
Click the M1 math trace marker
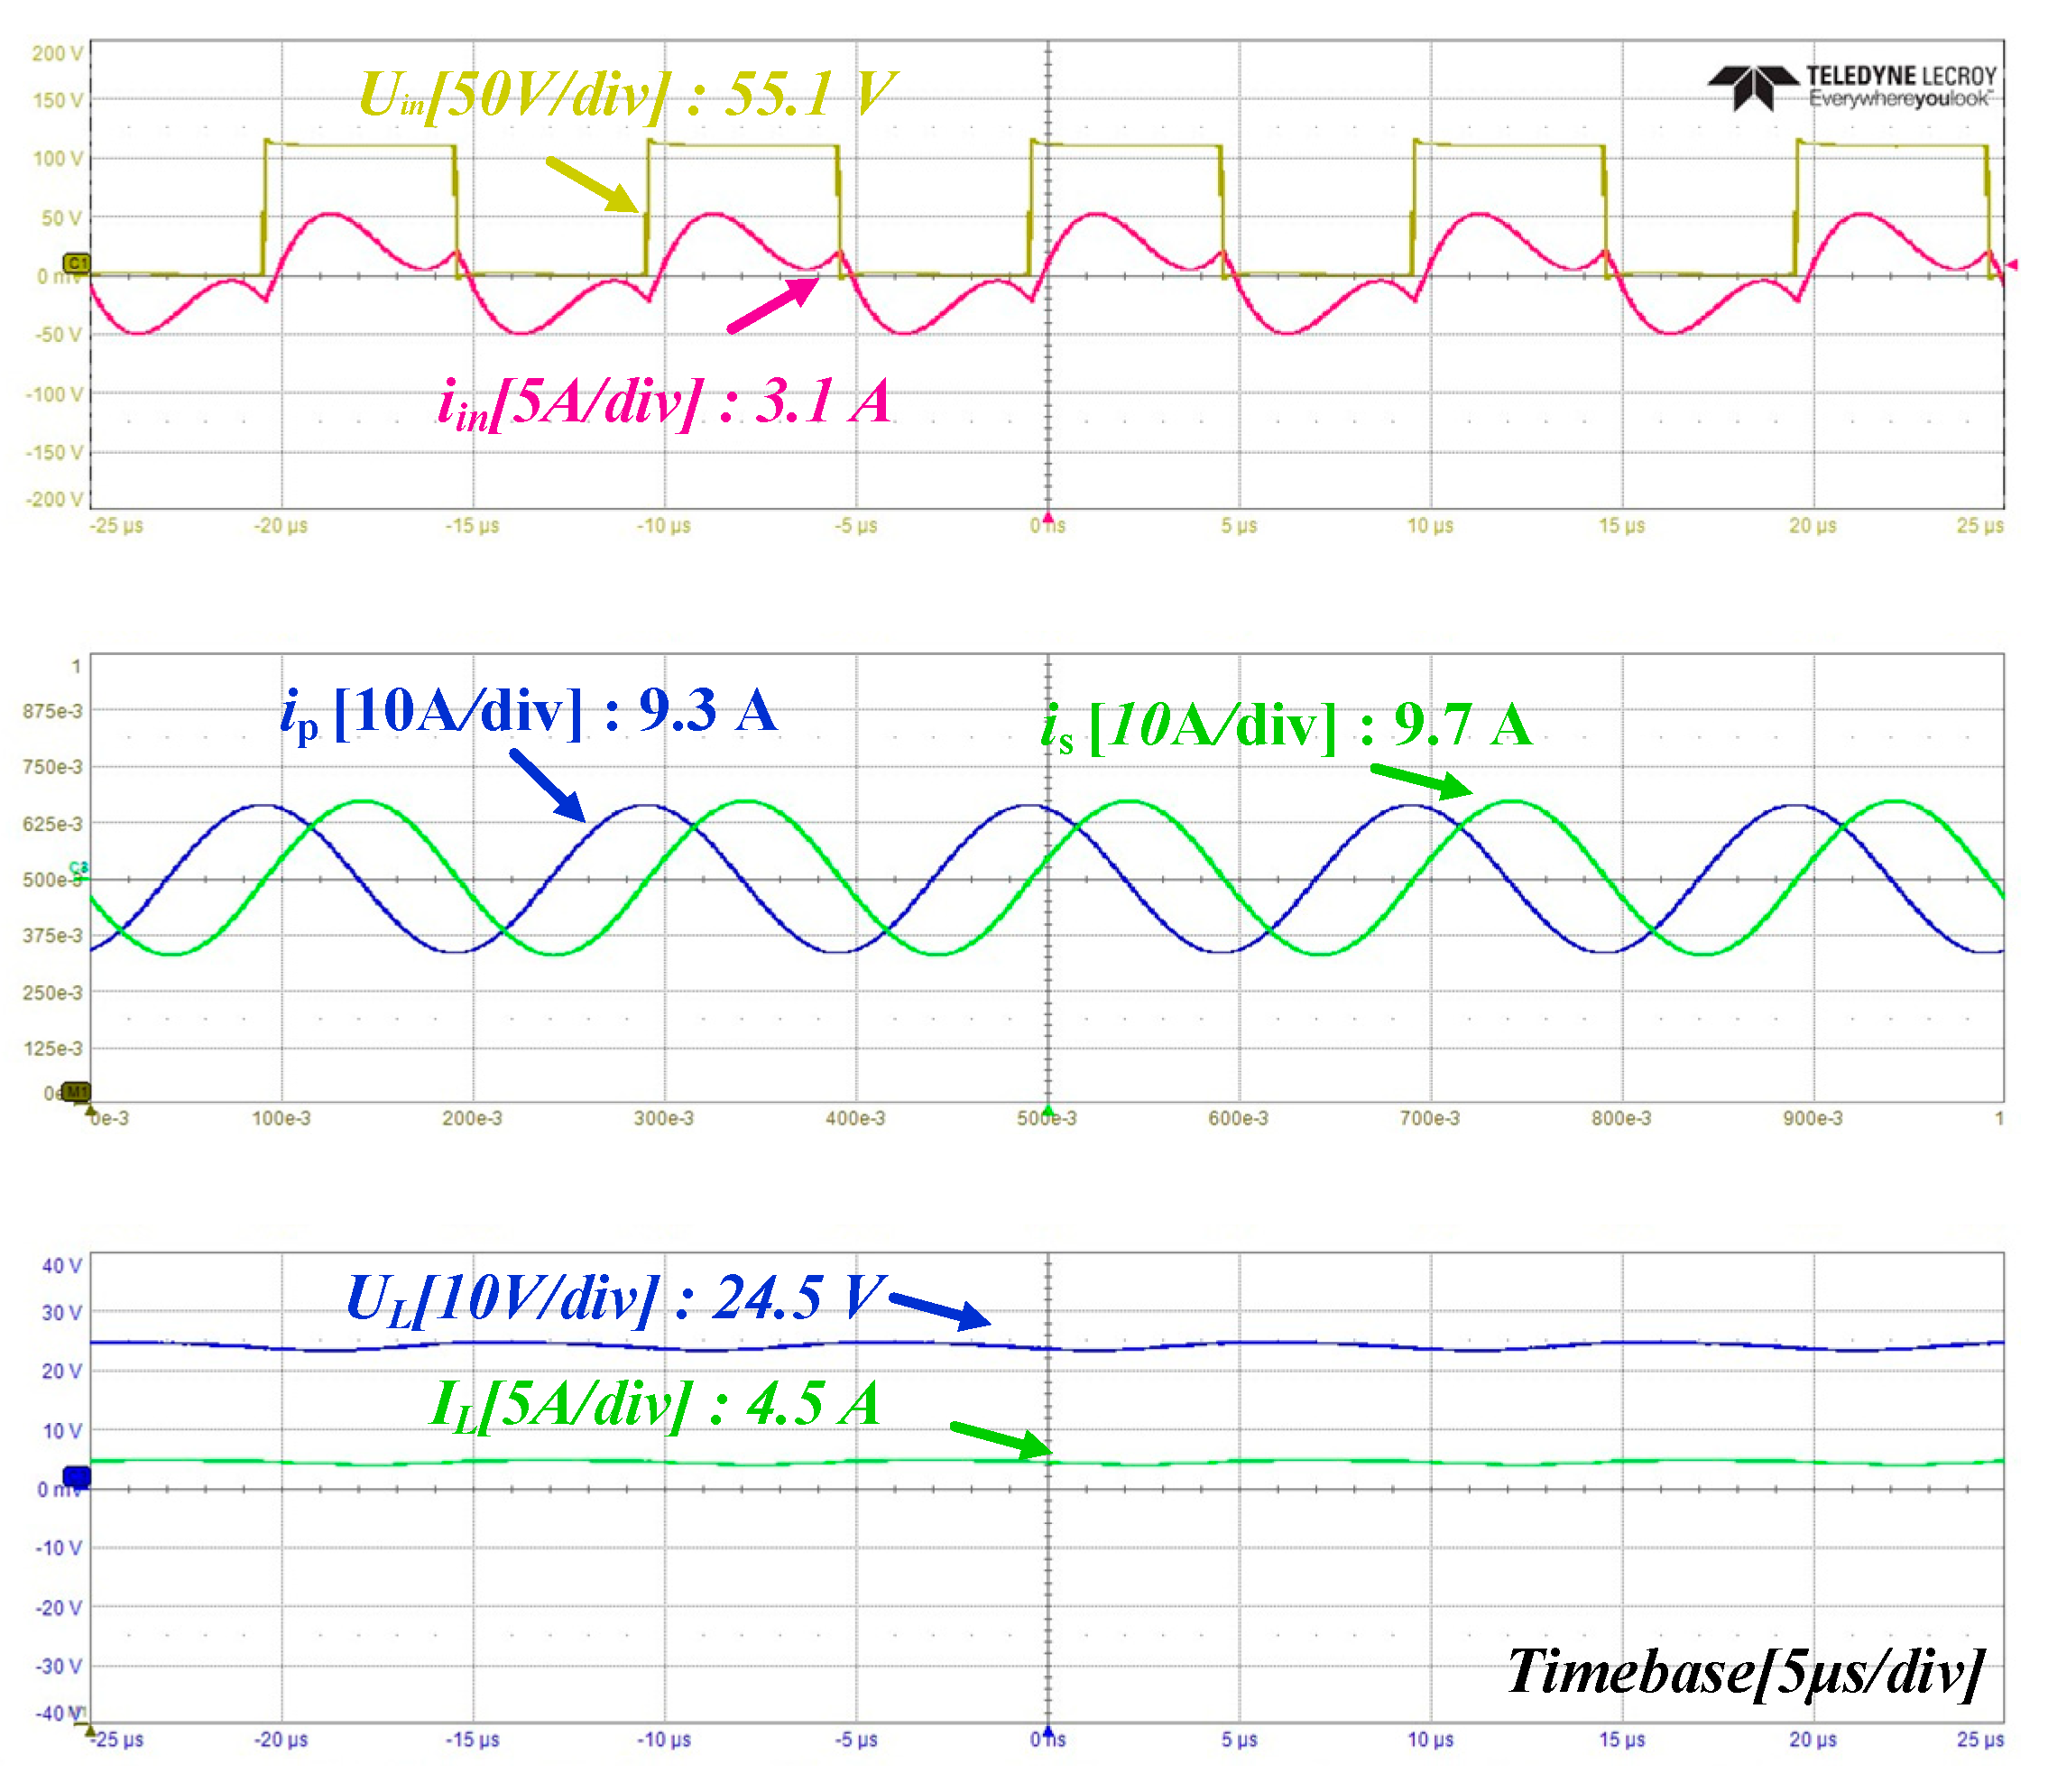tap(76, 1091)
